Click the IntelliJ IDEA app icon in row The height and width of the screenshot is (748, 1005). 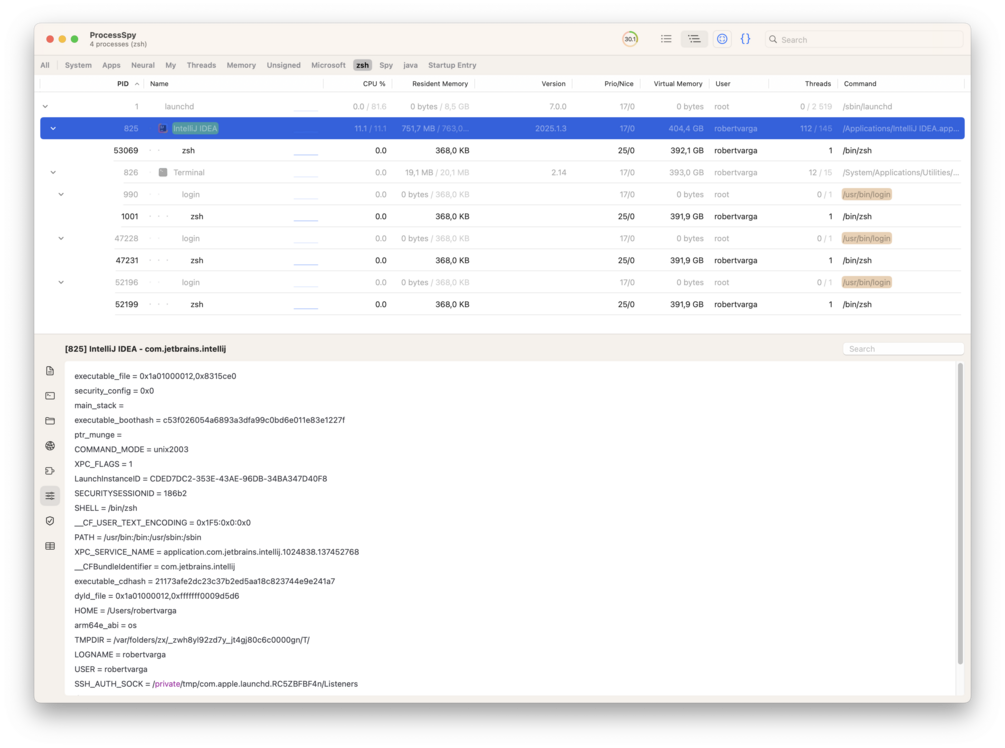[x=163, y=129]
